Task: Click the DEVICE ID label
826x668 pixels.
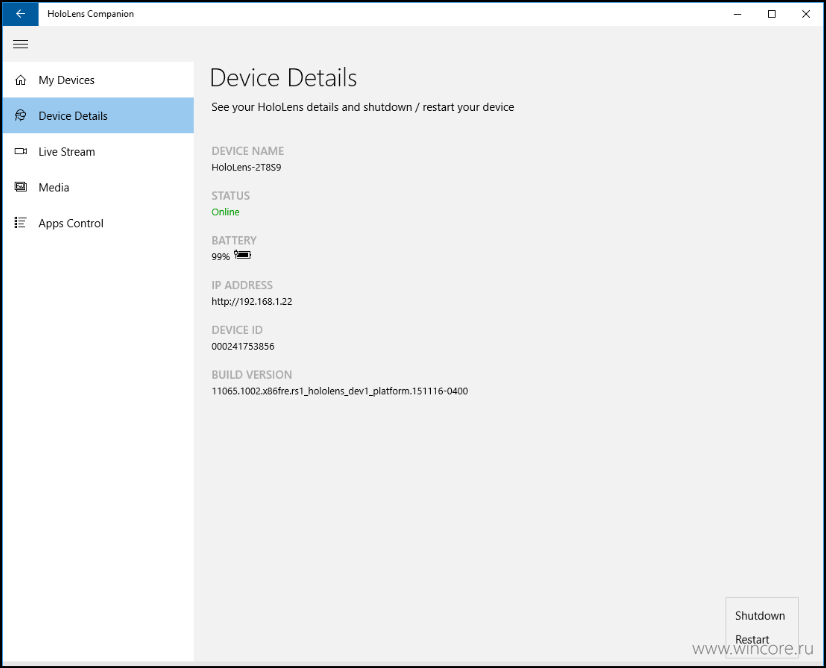Action: pos(237,330)
